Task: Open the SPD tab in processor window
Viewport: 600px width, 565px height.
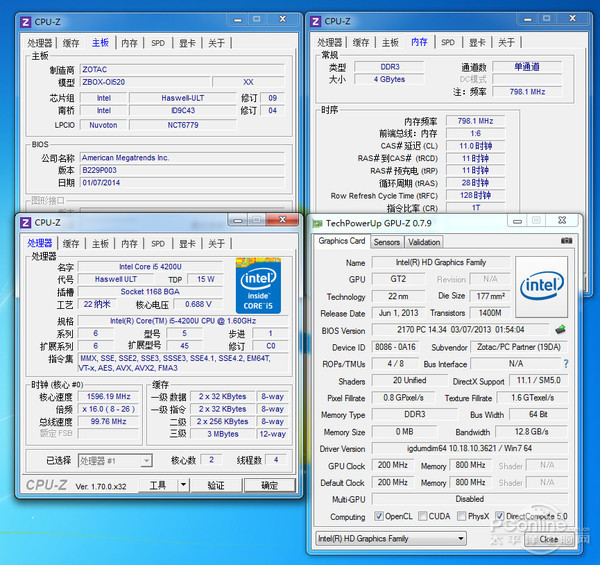Action: coord(158,243)
